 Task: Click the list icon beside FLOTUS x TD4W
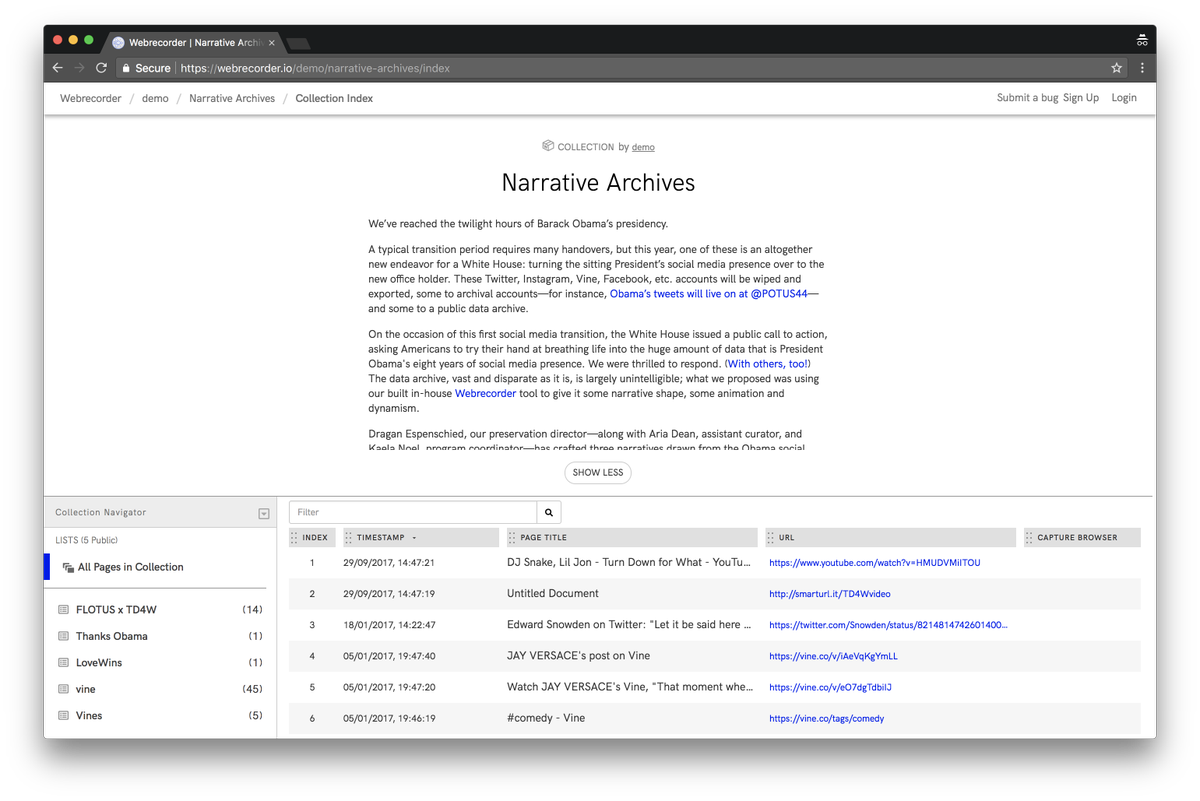click(63, 609)
